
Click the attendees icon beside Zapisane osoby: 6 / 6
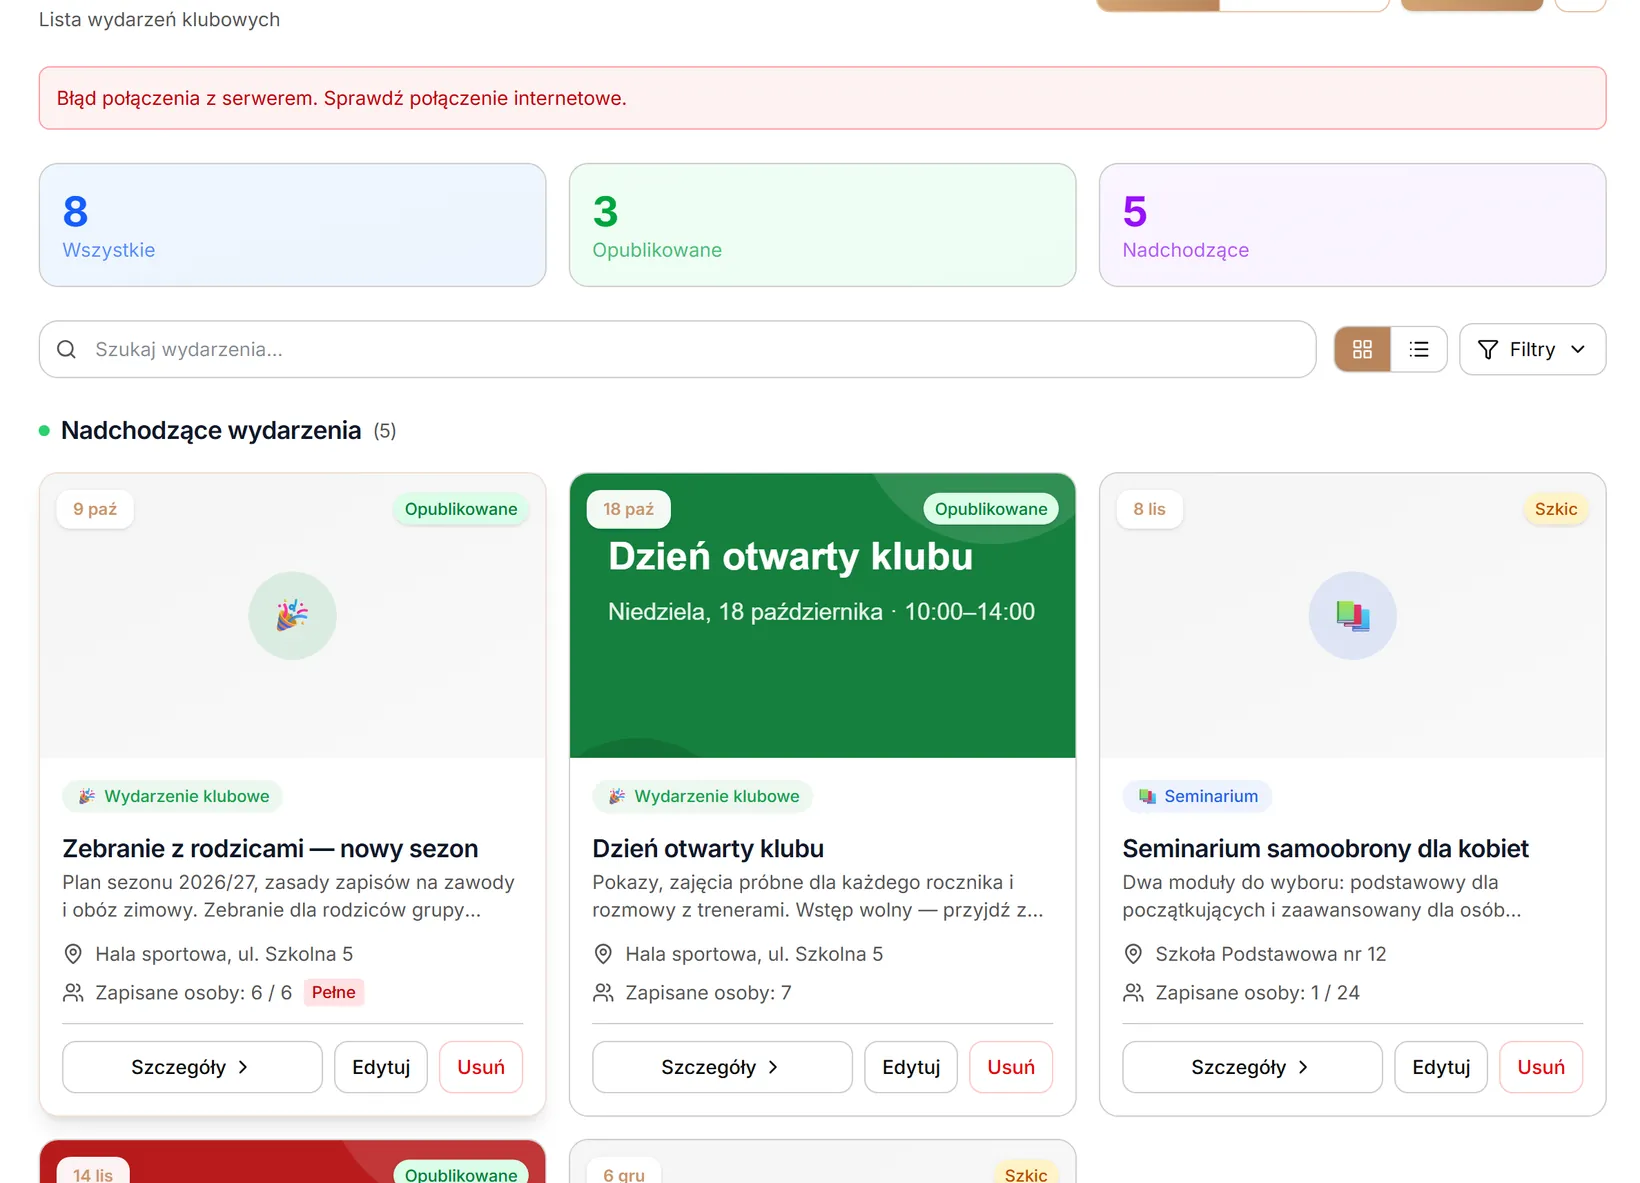click(x=73, y=993)
